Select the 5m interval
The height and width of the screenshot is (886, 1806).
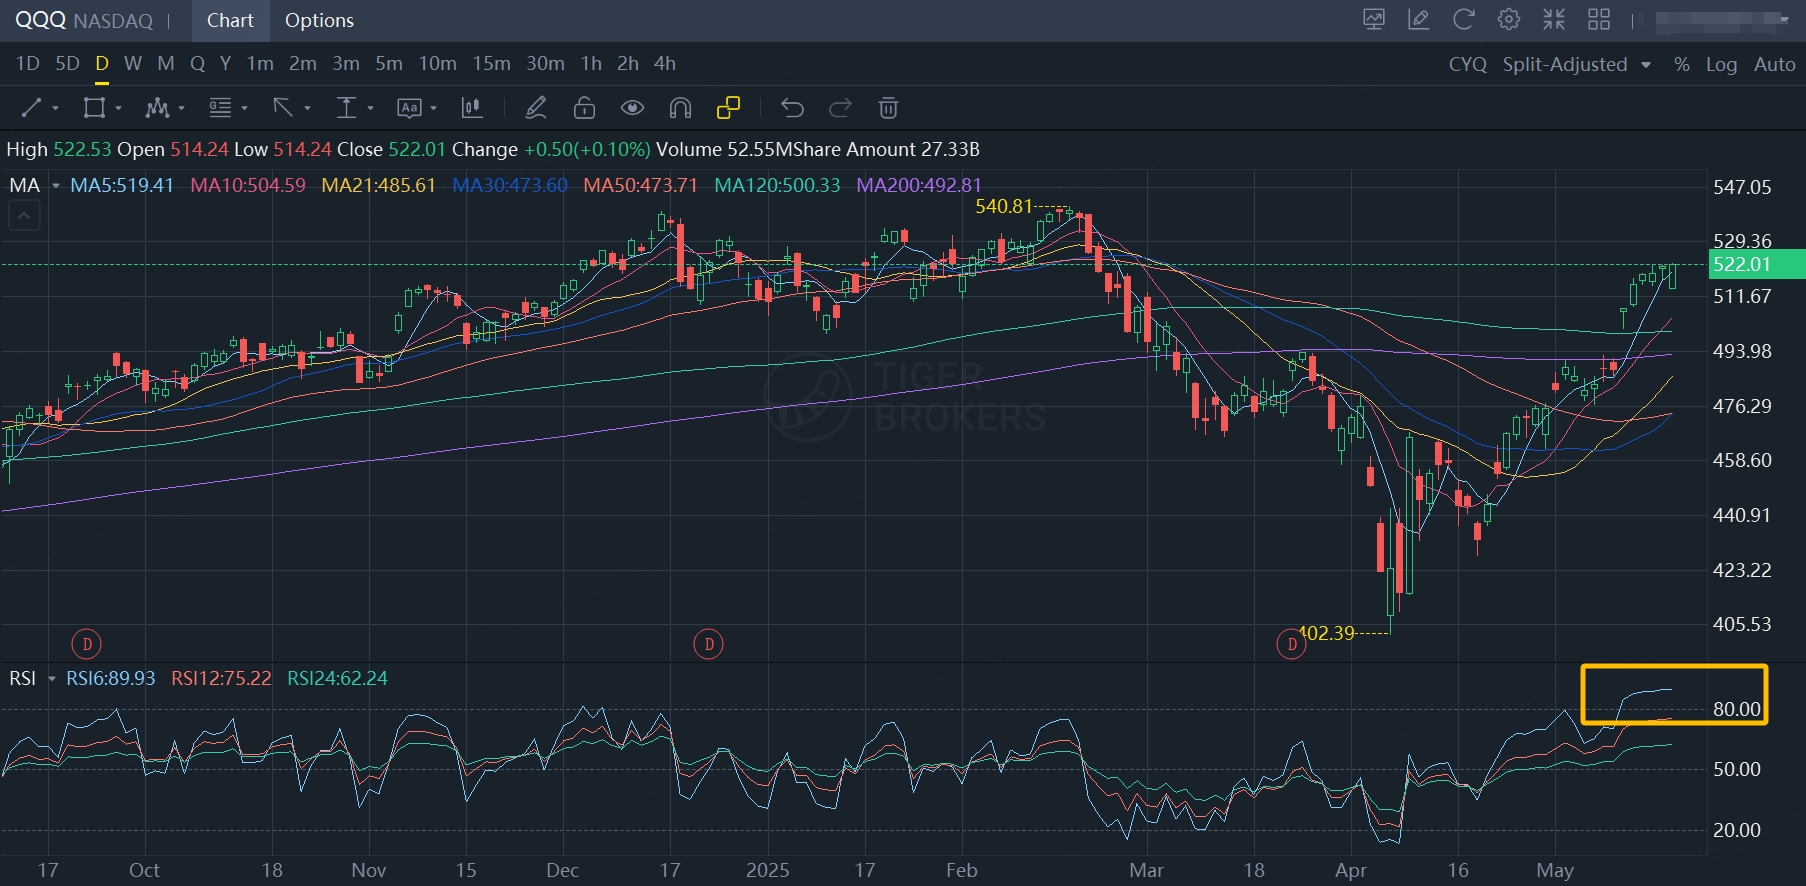pyautogui.click(x=389, y=63)
